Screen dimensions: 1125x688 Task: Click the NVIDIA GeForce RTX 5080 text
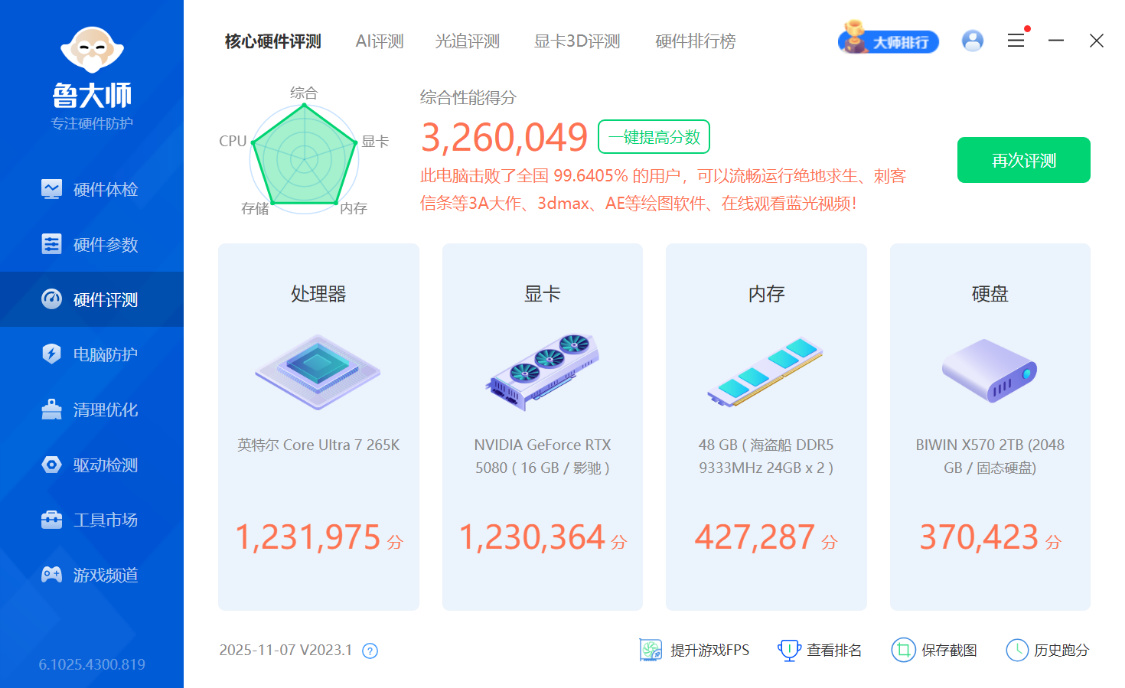(542, 456)
